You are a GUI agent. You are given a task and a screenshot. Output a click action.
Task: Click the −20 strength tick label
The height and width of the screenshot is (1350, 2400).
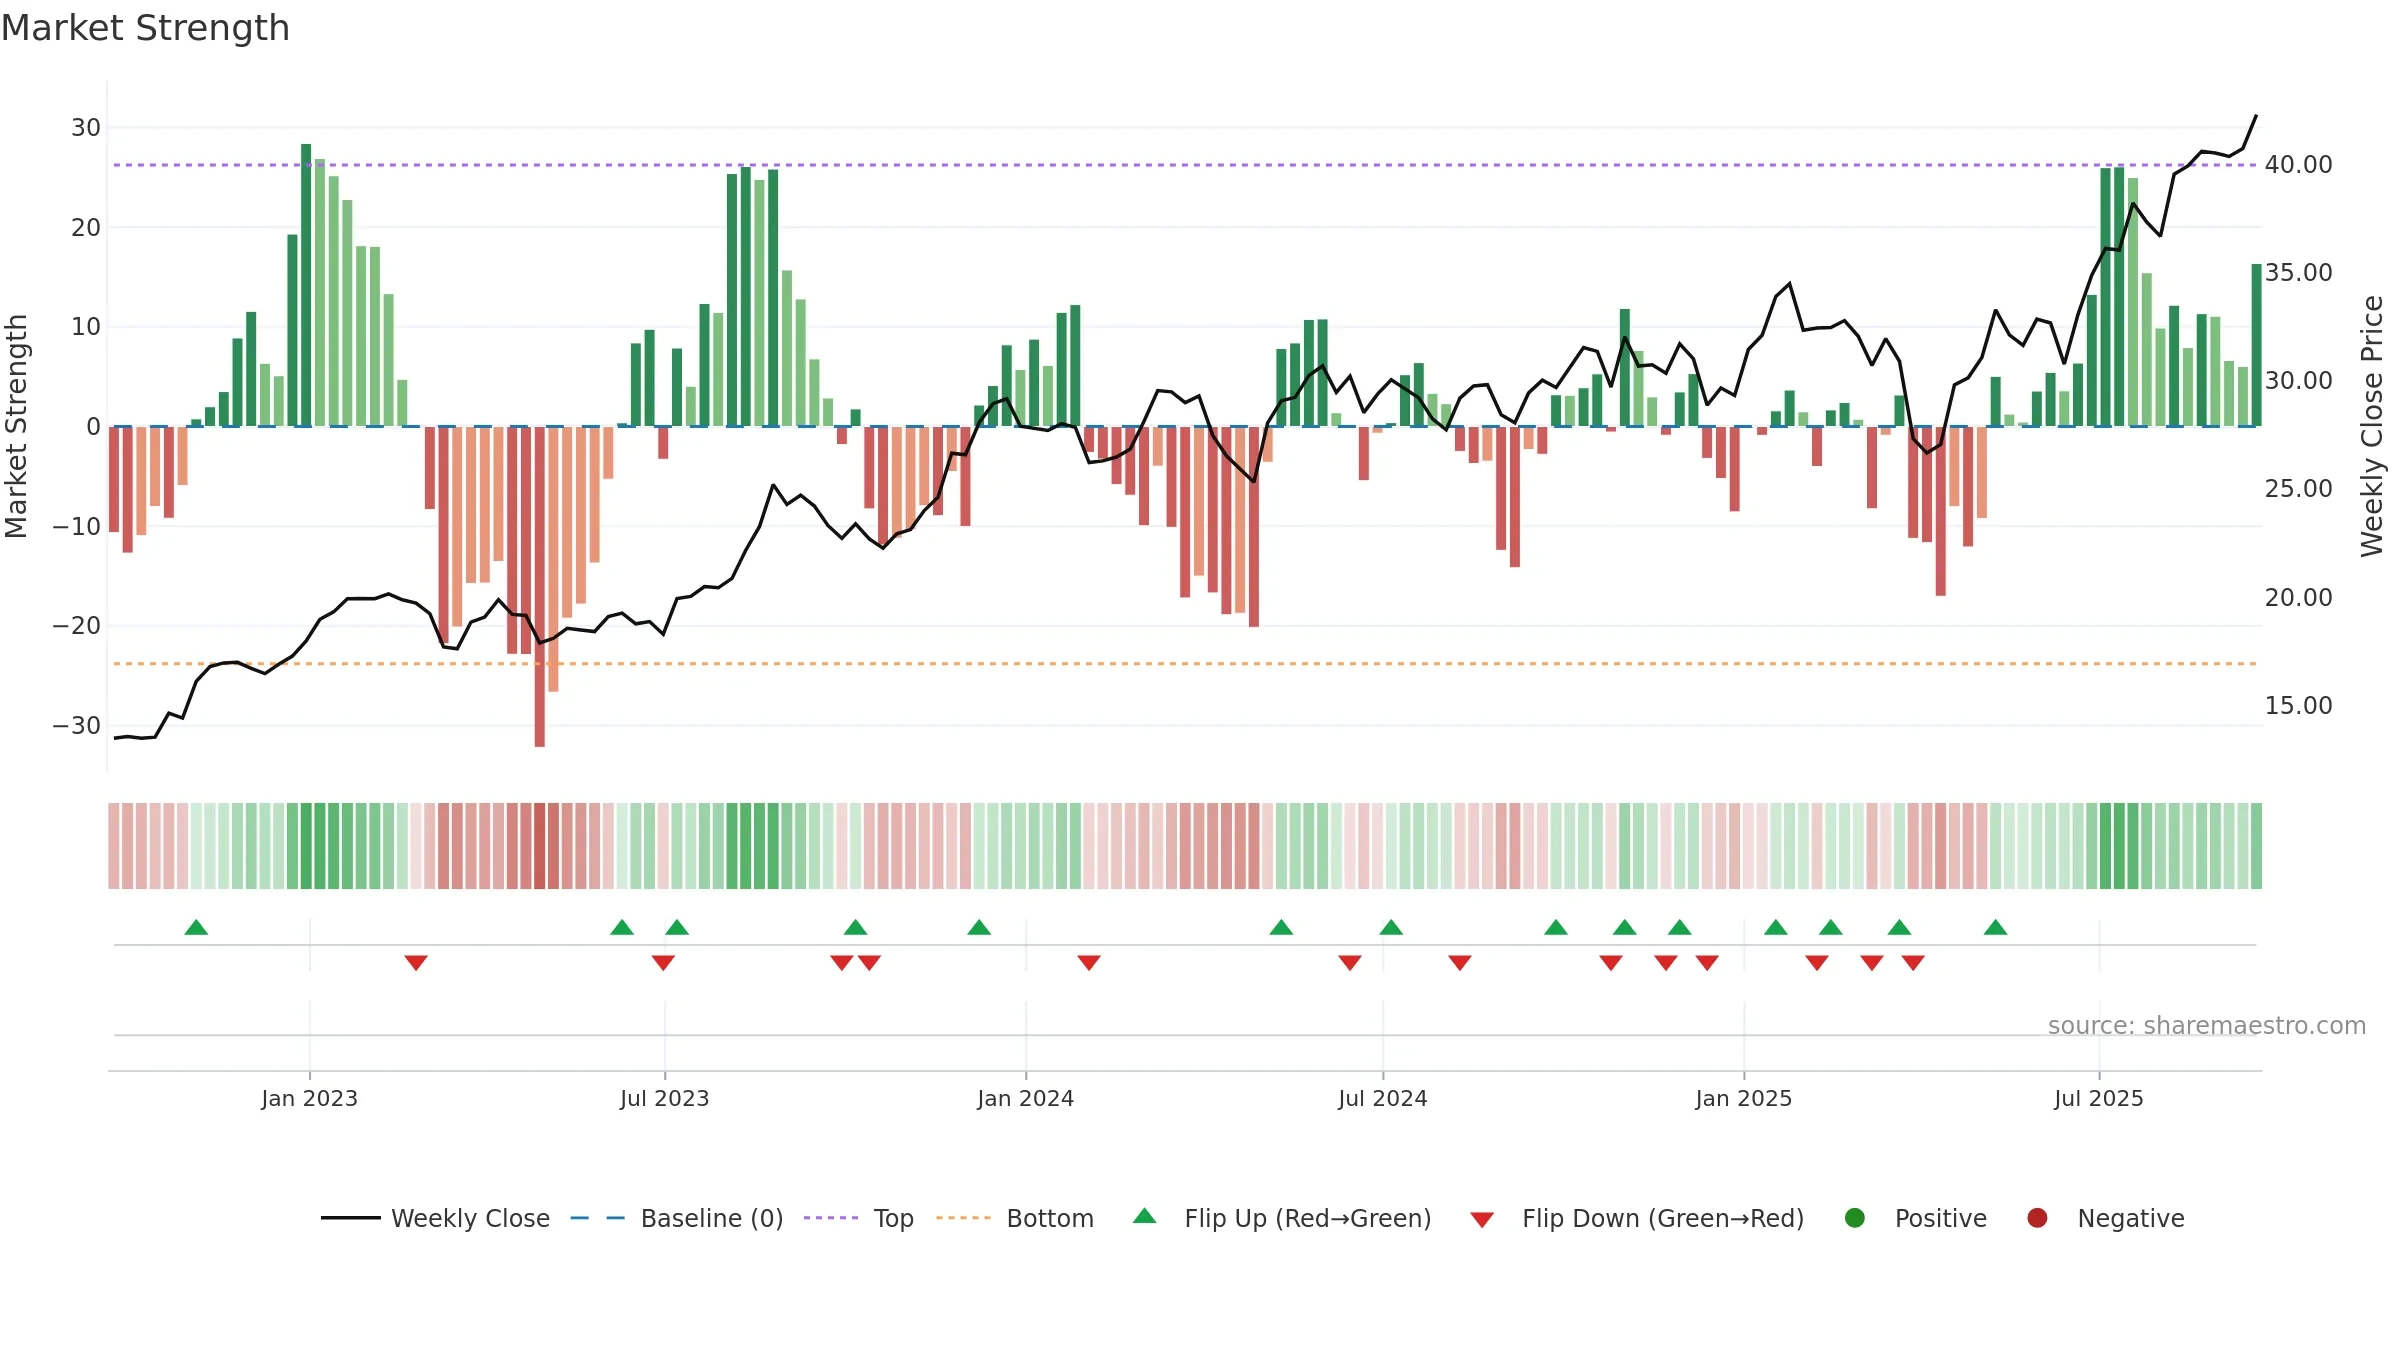point(77,626)
